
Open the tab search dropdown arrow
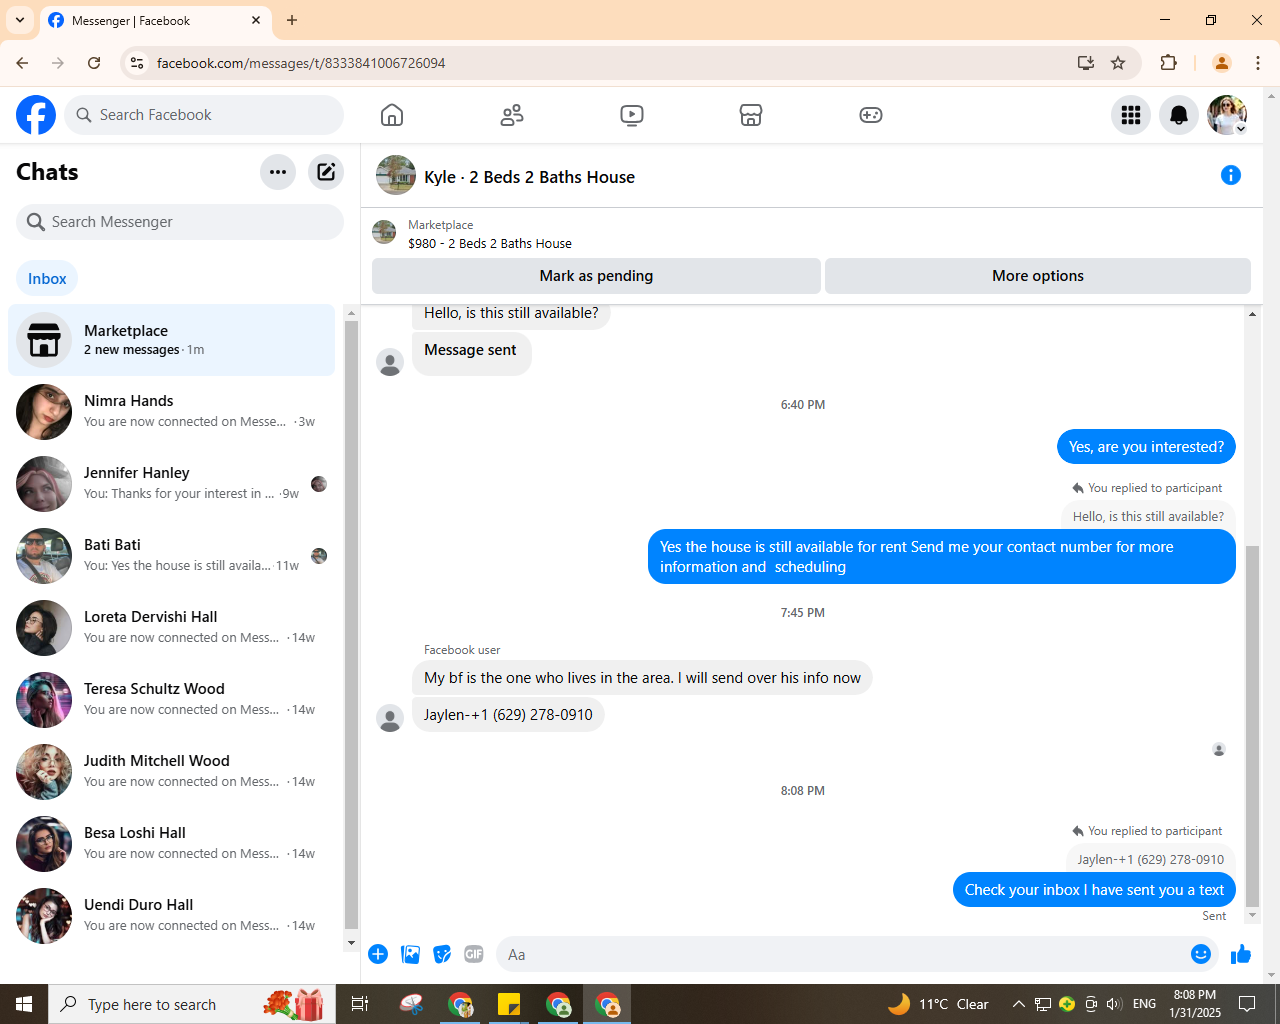[20, 20]
